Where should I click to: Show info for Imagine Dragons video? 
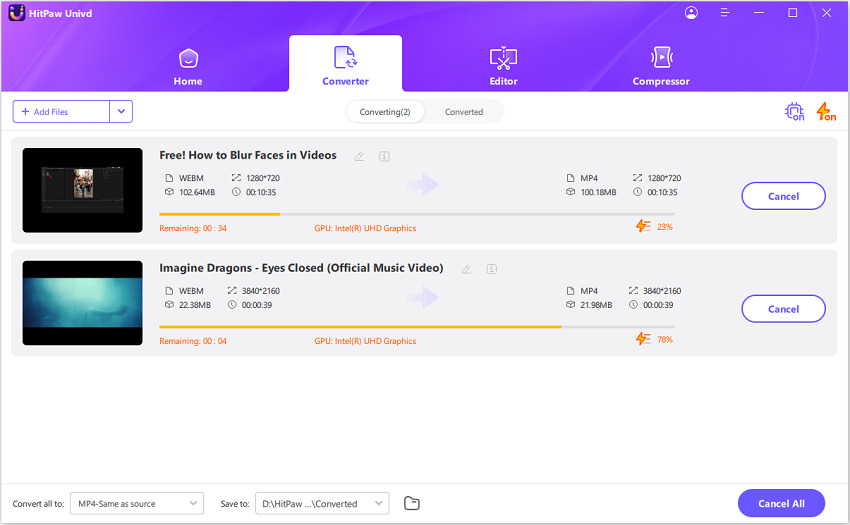pyautogui.click(x=491, y=269)
